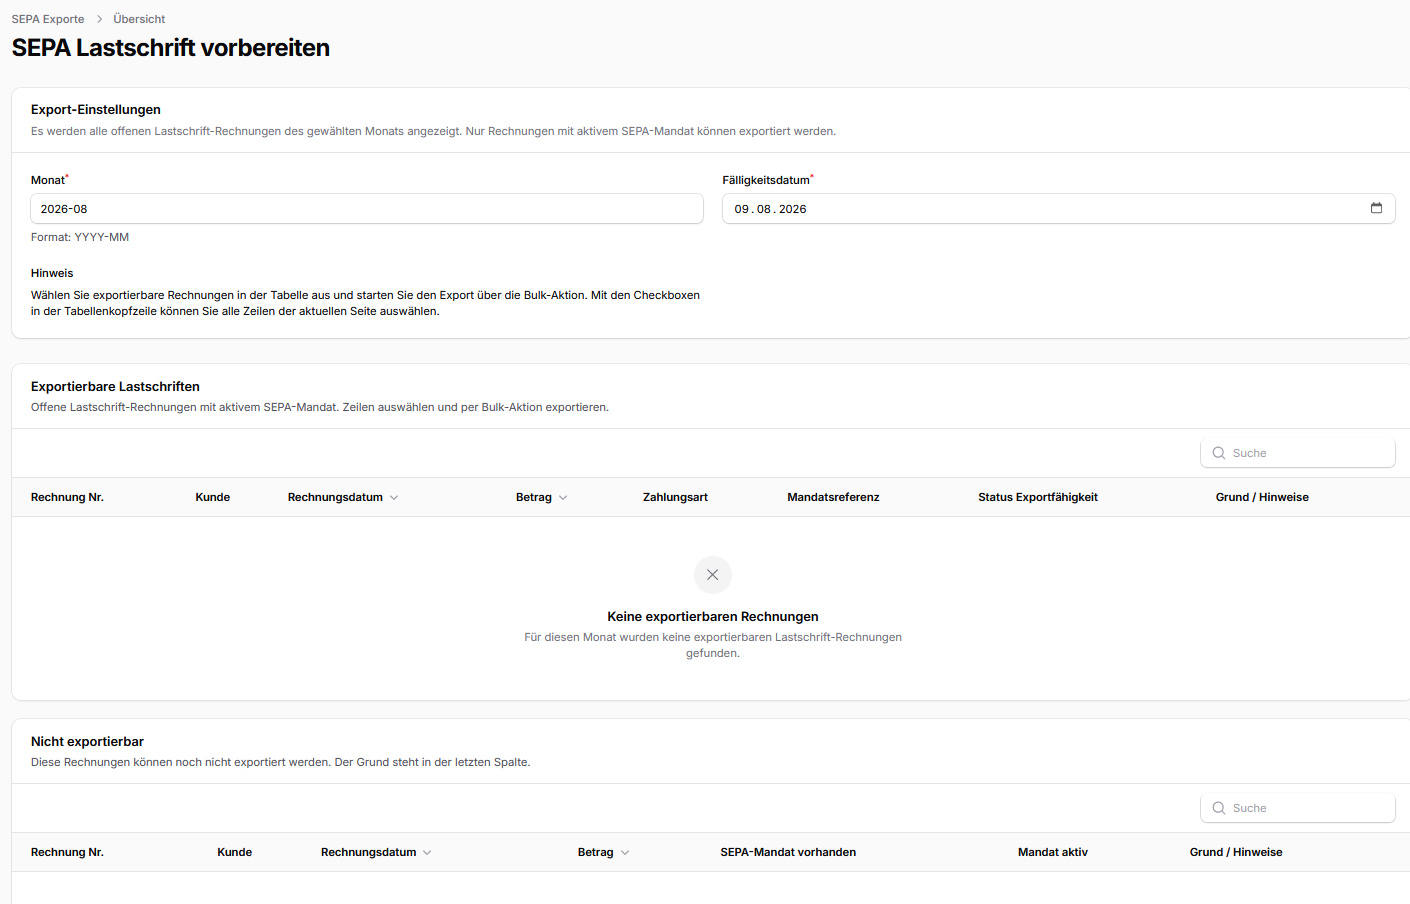Viewport: 1410px width, 904px height.
Task: Go to the Übersicht breadcrumb
Action: [139, 19]
